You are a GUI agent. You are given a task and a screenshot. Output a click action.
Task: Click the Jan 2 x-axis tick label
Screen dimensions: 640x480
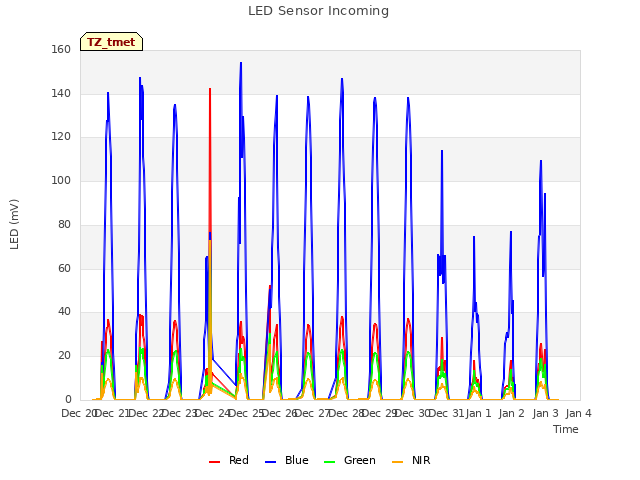coord(512,413)
